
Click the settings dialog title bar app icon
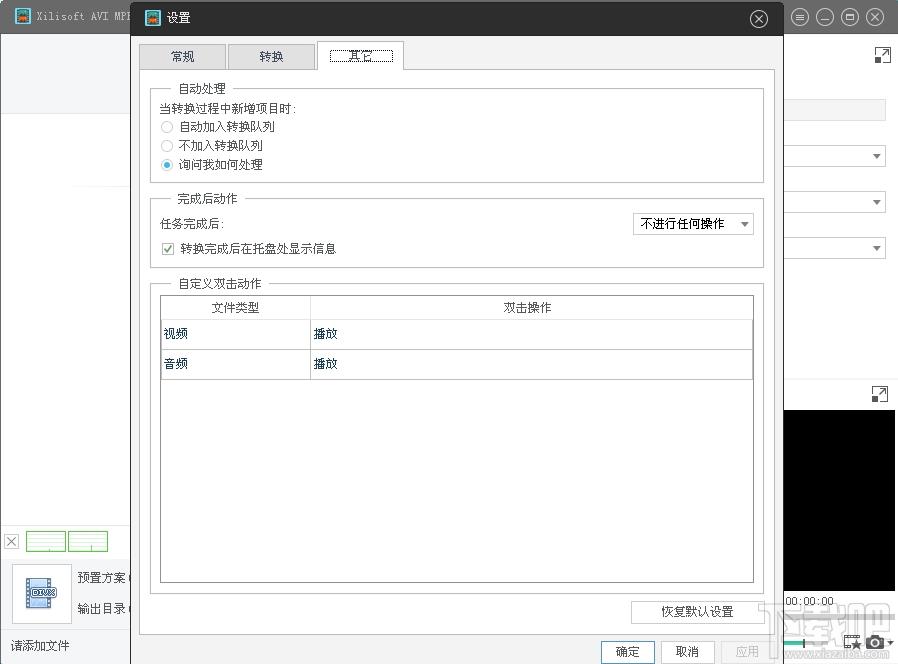tap(152, 18)
